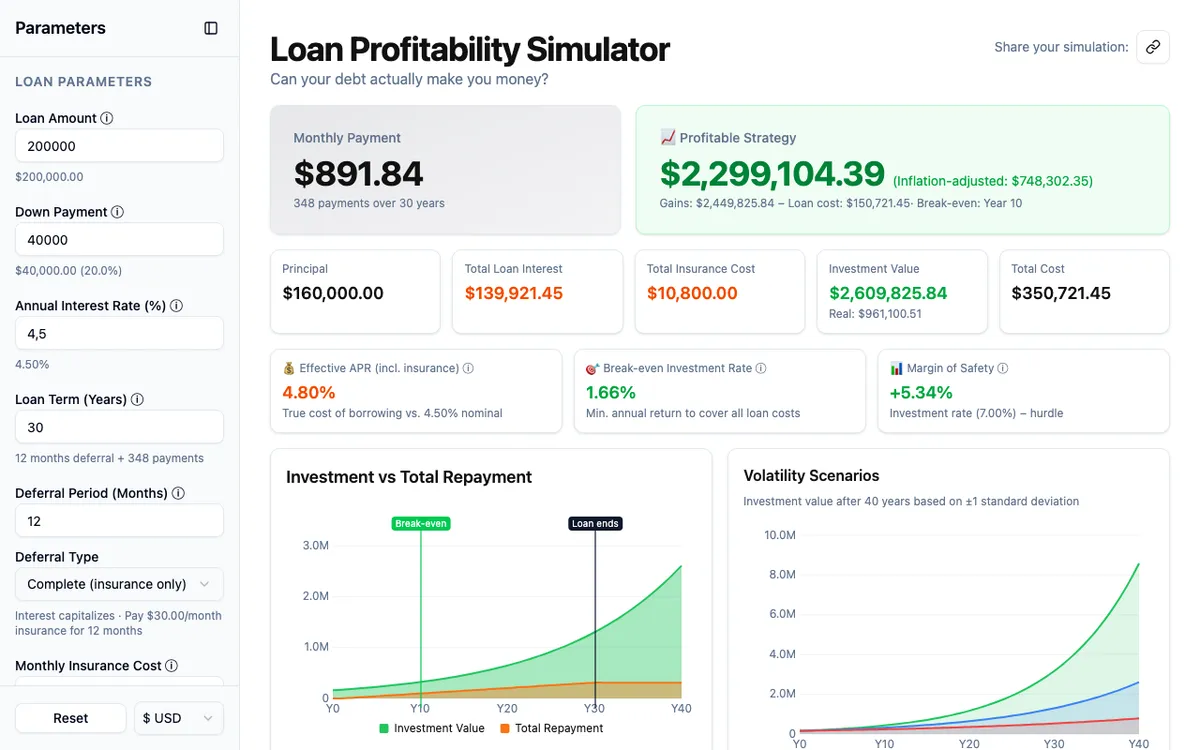The image size is (1200, 750).
Task: Open Monthly Insurance Cost info icon
Action: pyautogui.click(x=171, y=666)
